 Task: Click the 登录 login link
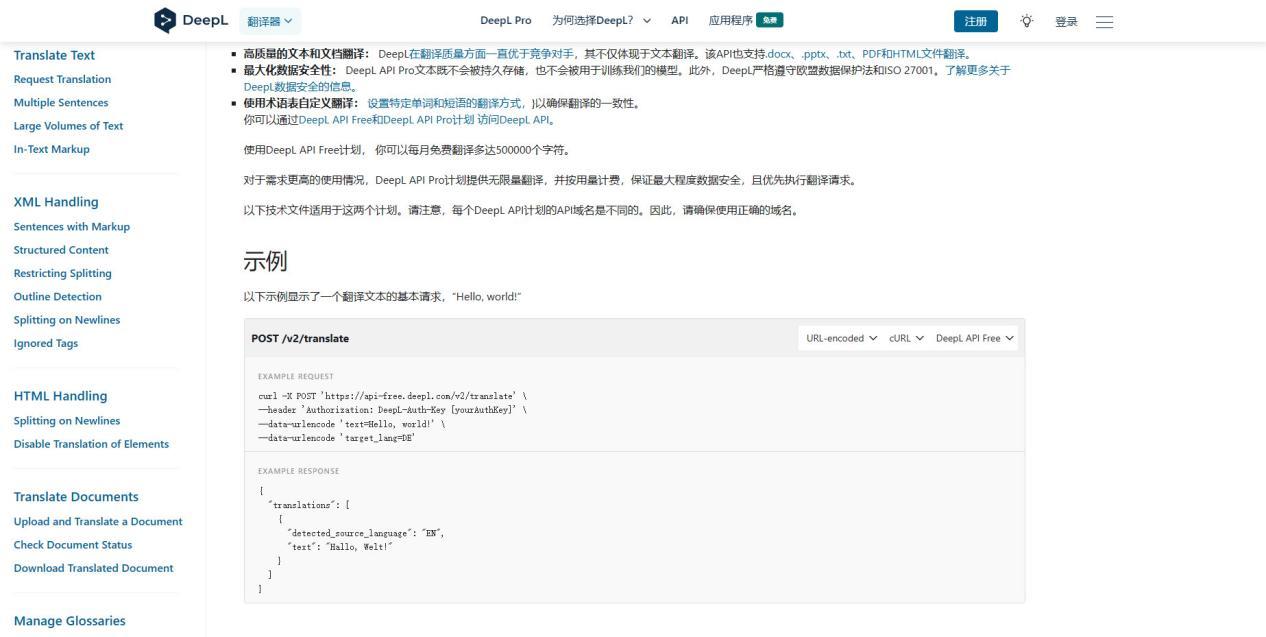(1066, 20)
